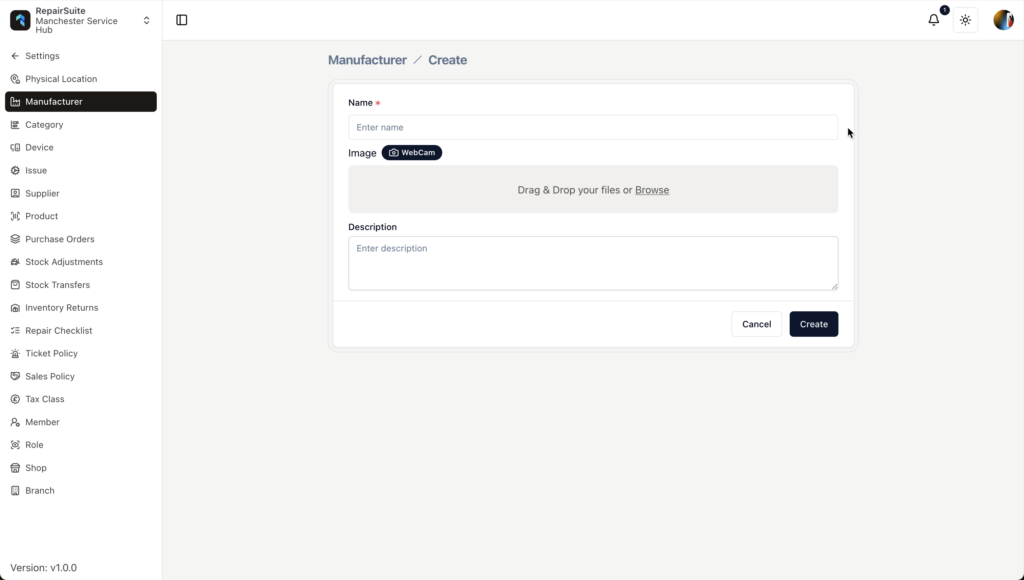Click the Device sidebar icon
Image resolution: width=1024 pixels, height=580 pixels.
[15, 148]
